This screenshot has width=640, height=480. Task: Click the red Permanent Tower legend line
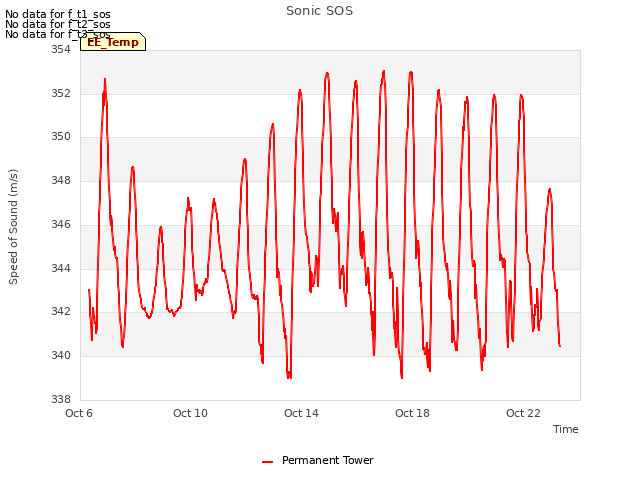[x=267, y=462]
